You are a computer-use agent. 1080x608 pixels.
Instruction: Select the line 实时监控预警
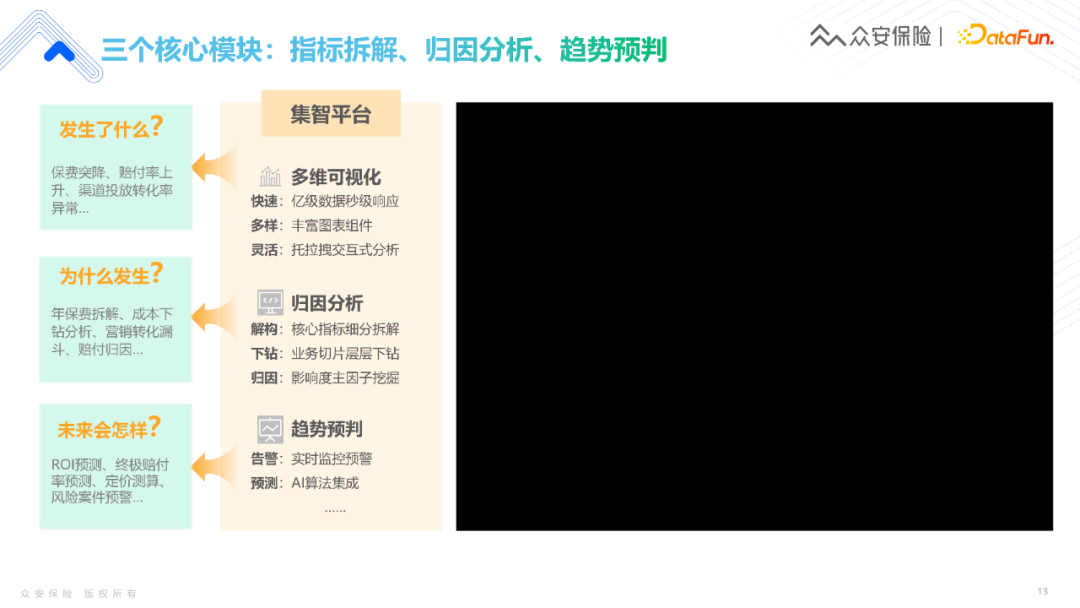[331, 459]
